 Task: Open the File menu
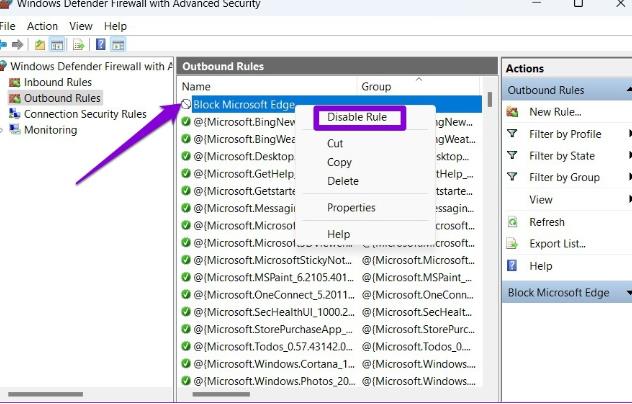[7, 26]
